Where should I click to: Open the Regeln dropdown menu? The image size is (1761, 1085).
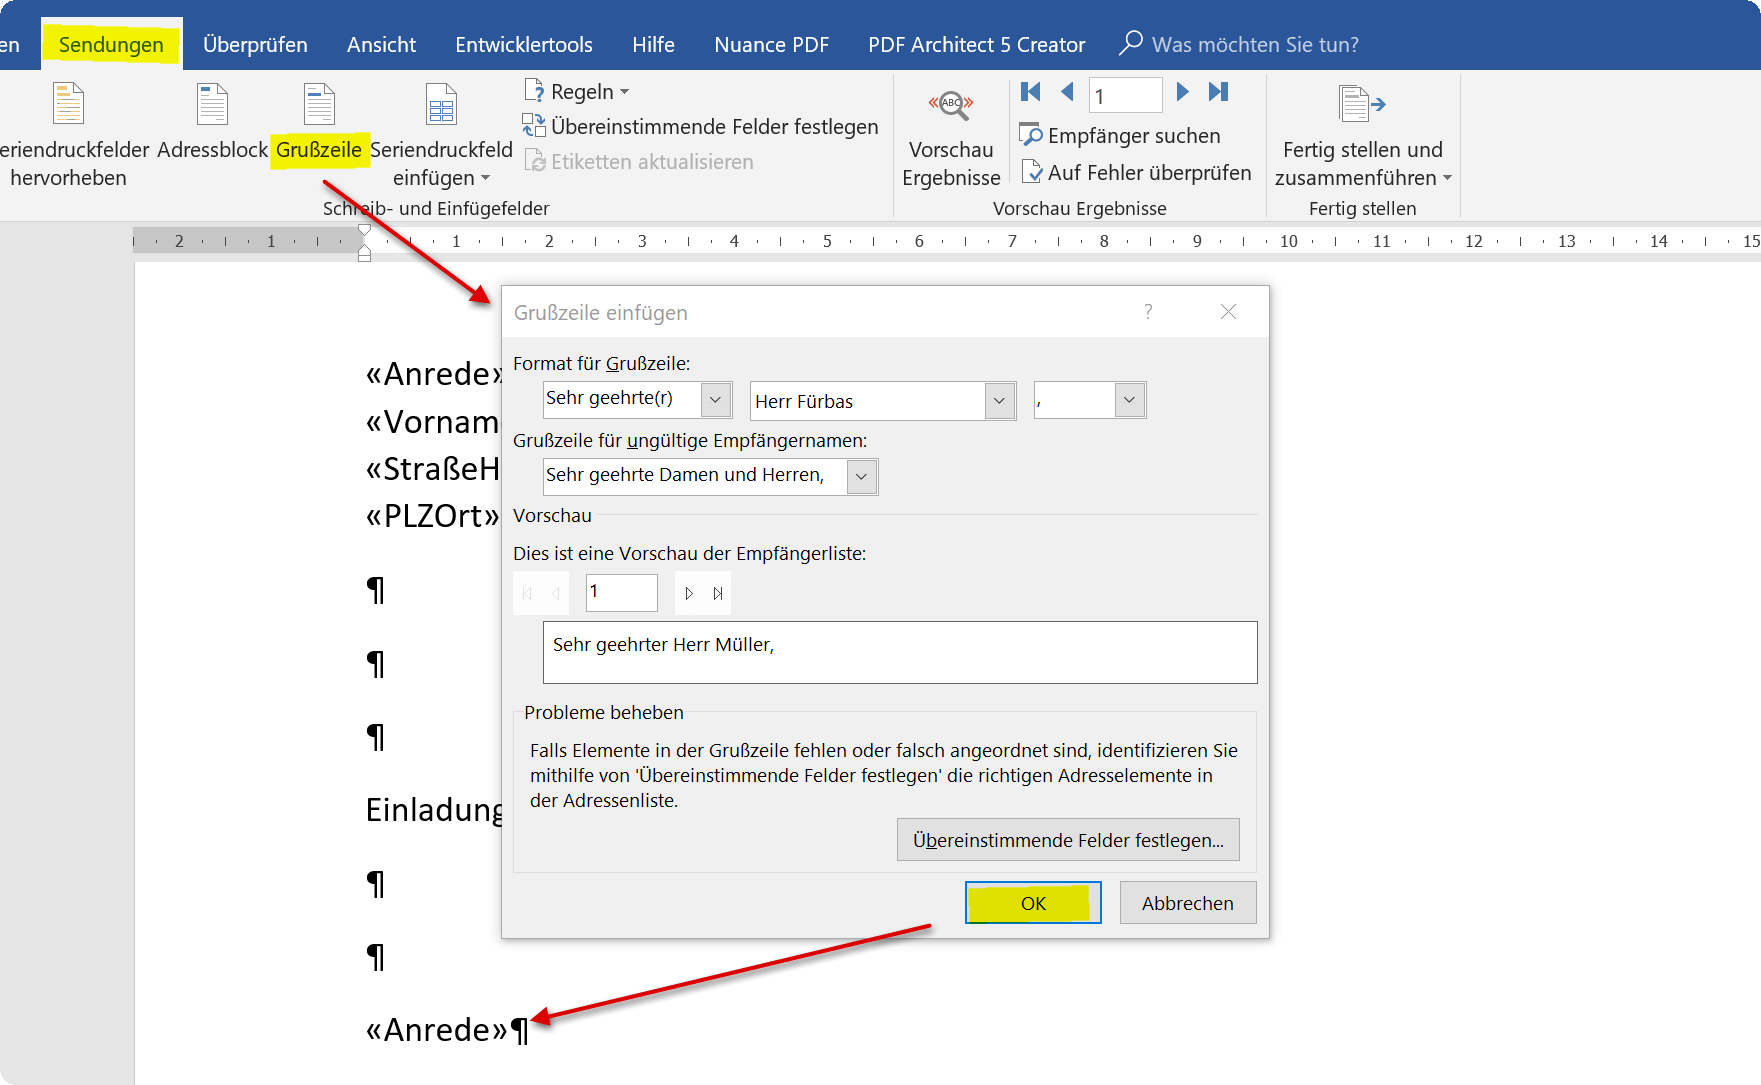tap(577, 92)
